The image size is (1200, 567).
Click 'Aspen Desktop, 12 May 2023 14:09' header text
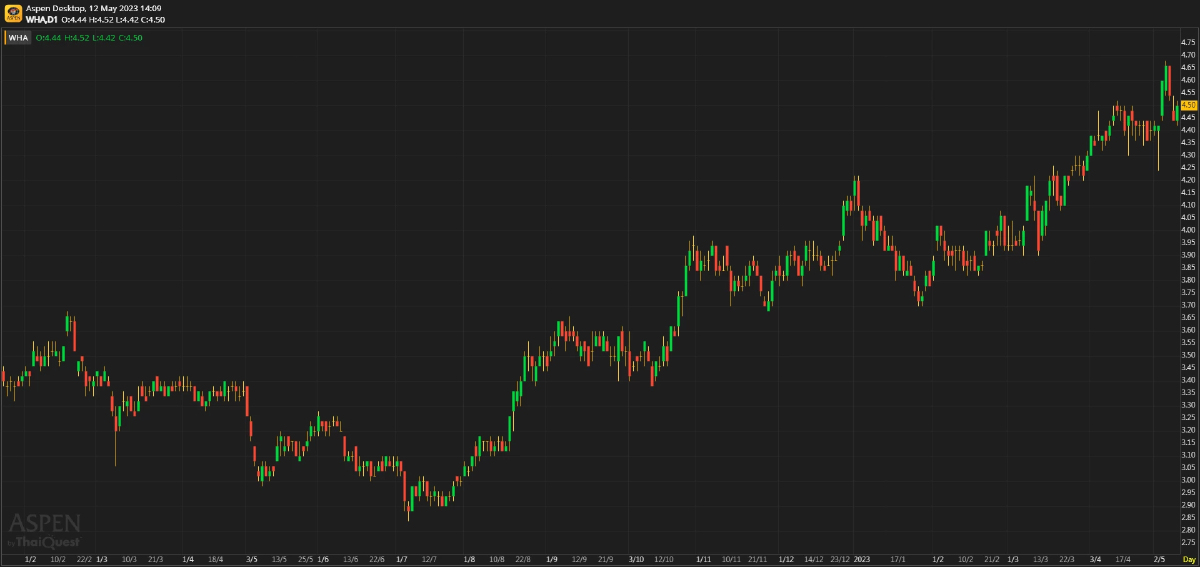(x=94, y=8)
